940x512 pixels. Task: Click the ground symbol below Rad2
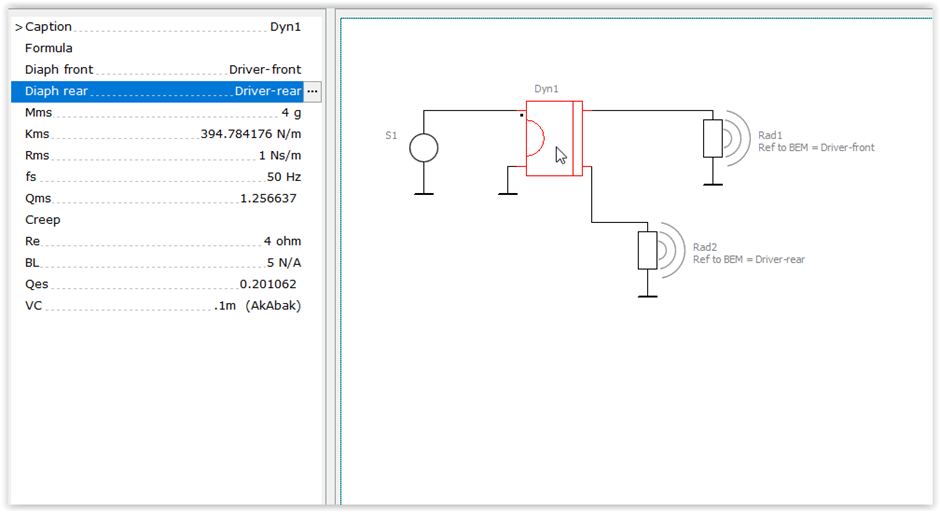point(648,294)
